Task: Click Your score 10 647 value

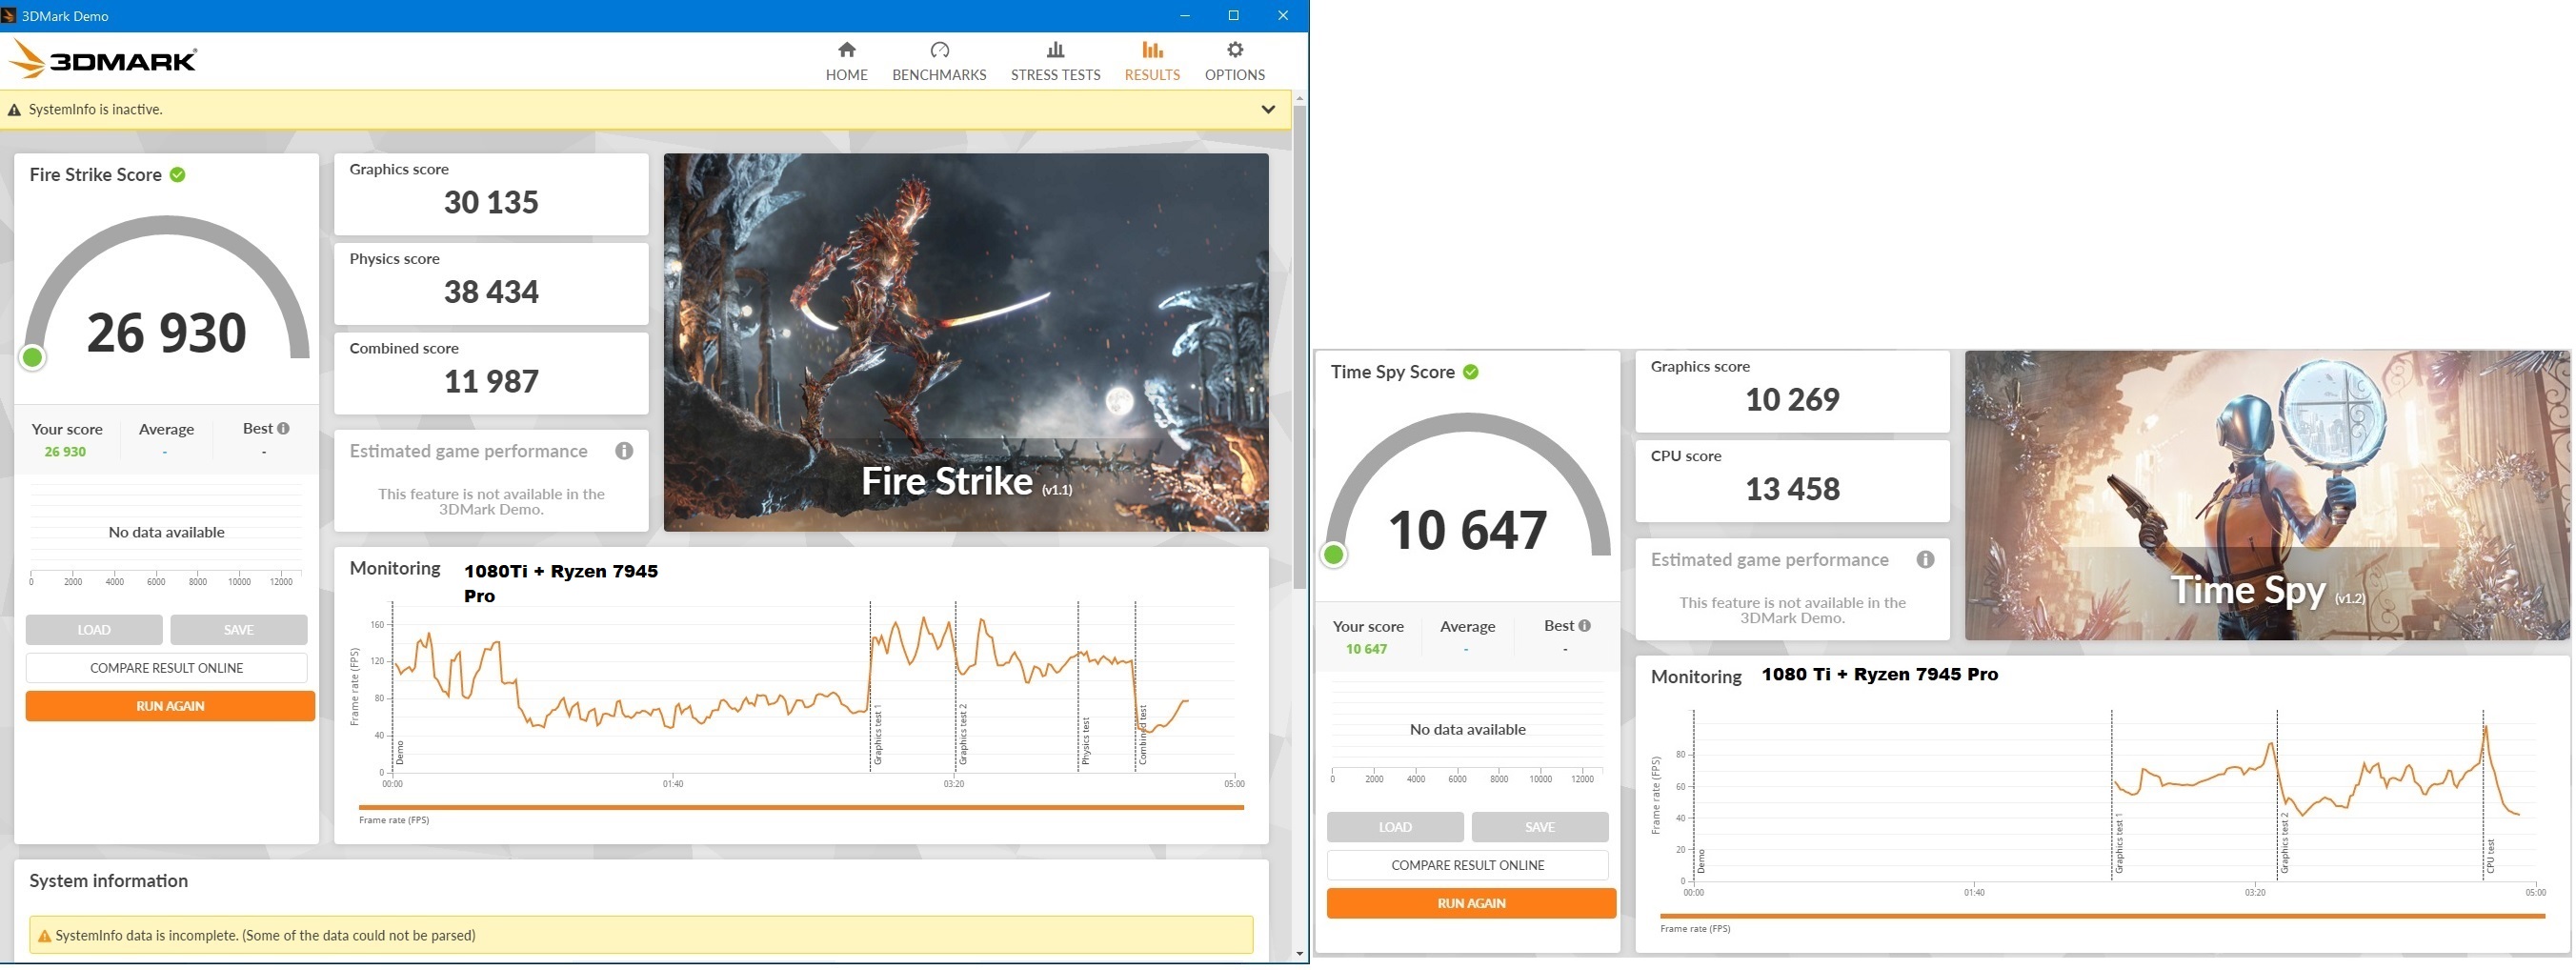Action: 1366,649
